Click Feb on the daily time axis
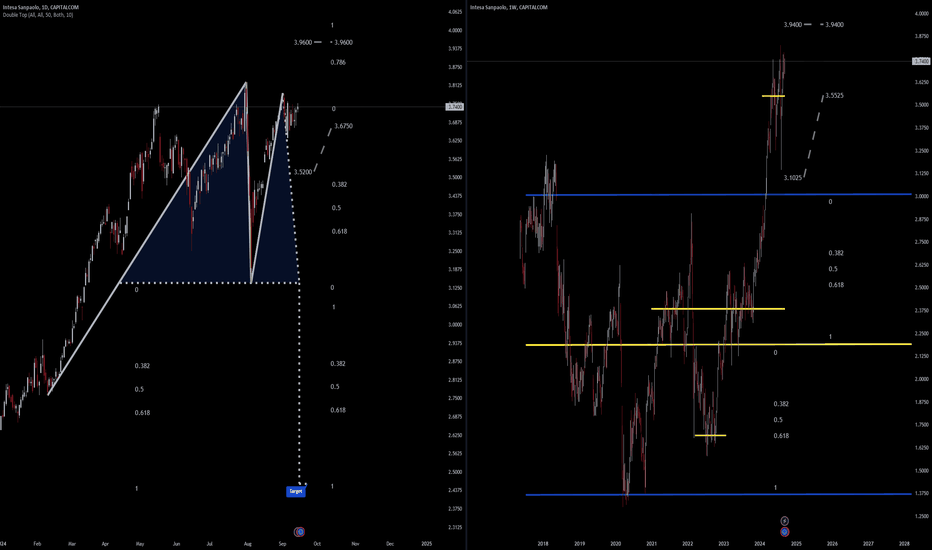932x550 pixels. point(37,543)
